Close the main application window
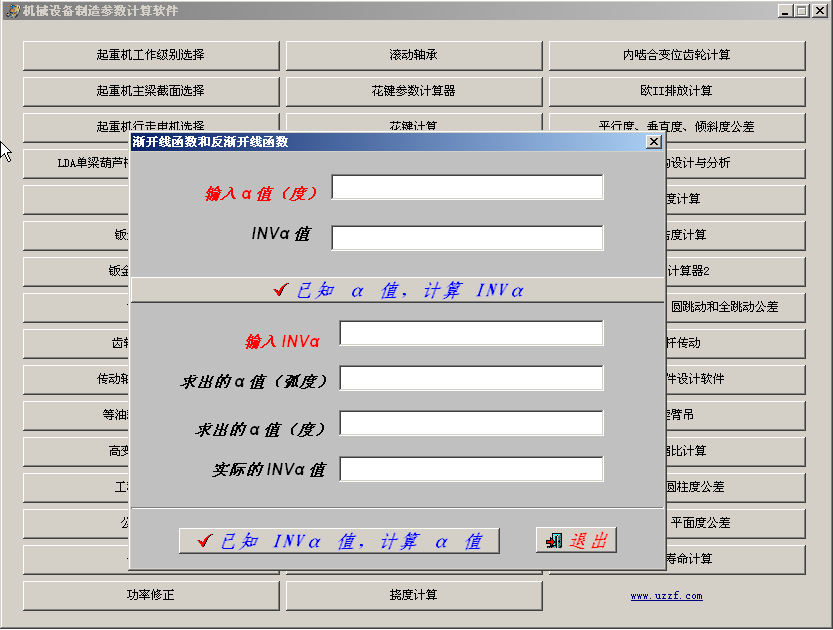The image size is (833, 630). pos(819,11)
